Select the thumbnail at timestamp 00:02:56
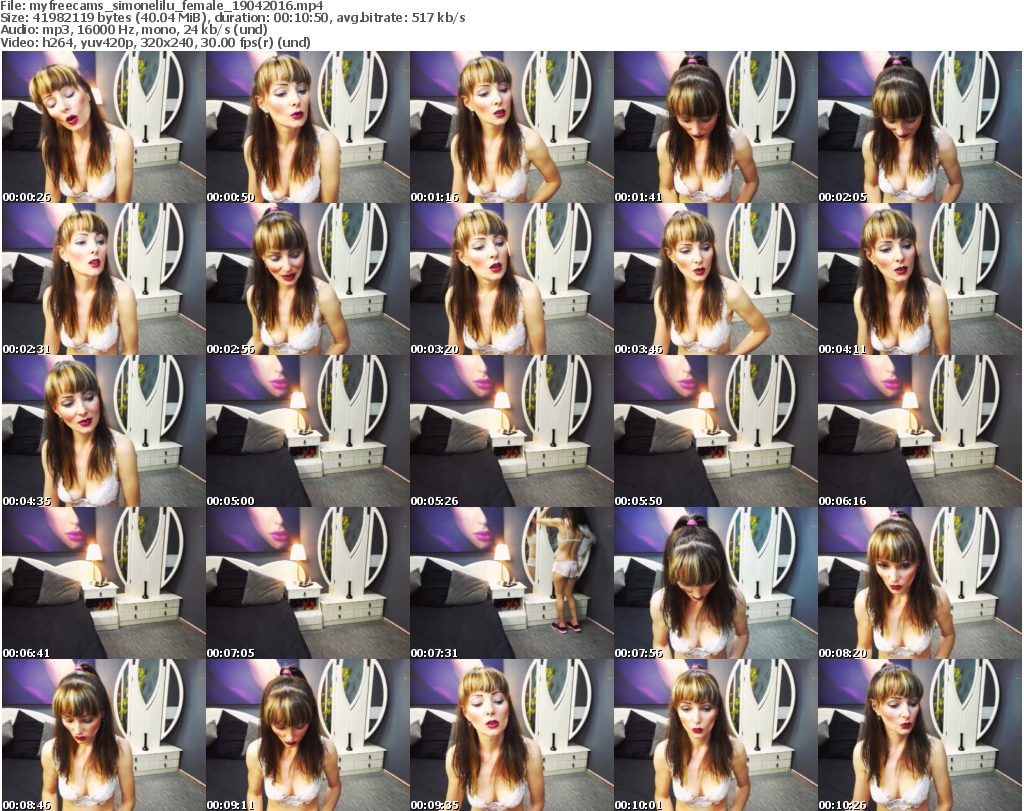 coord(308,279)
